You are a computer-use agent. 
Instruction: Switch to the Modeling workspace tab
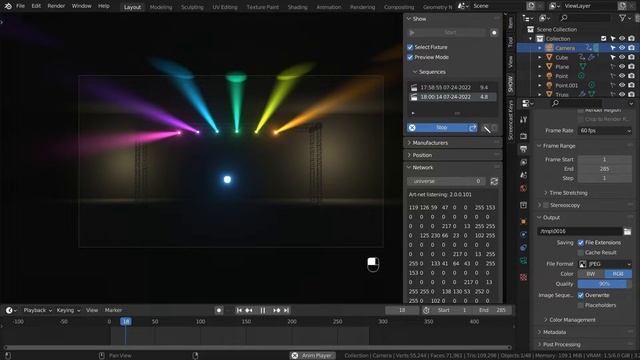161,7
